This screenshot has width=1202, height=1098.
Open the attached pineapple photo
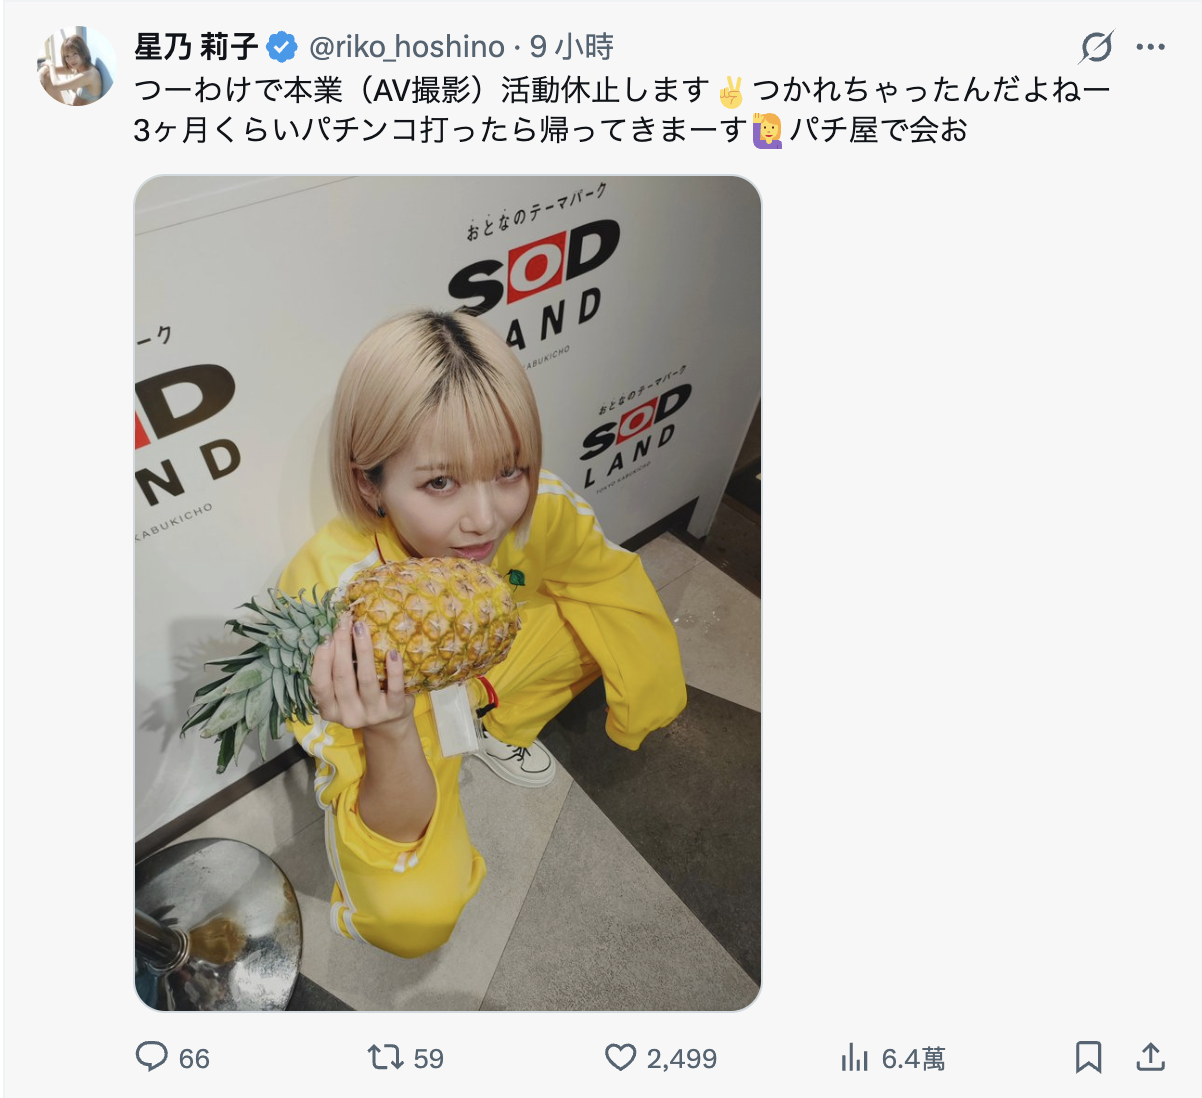point(448,593)
